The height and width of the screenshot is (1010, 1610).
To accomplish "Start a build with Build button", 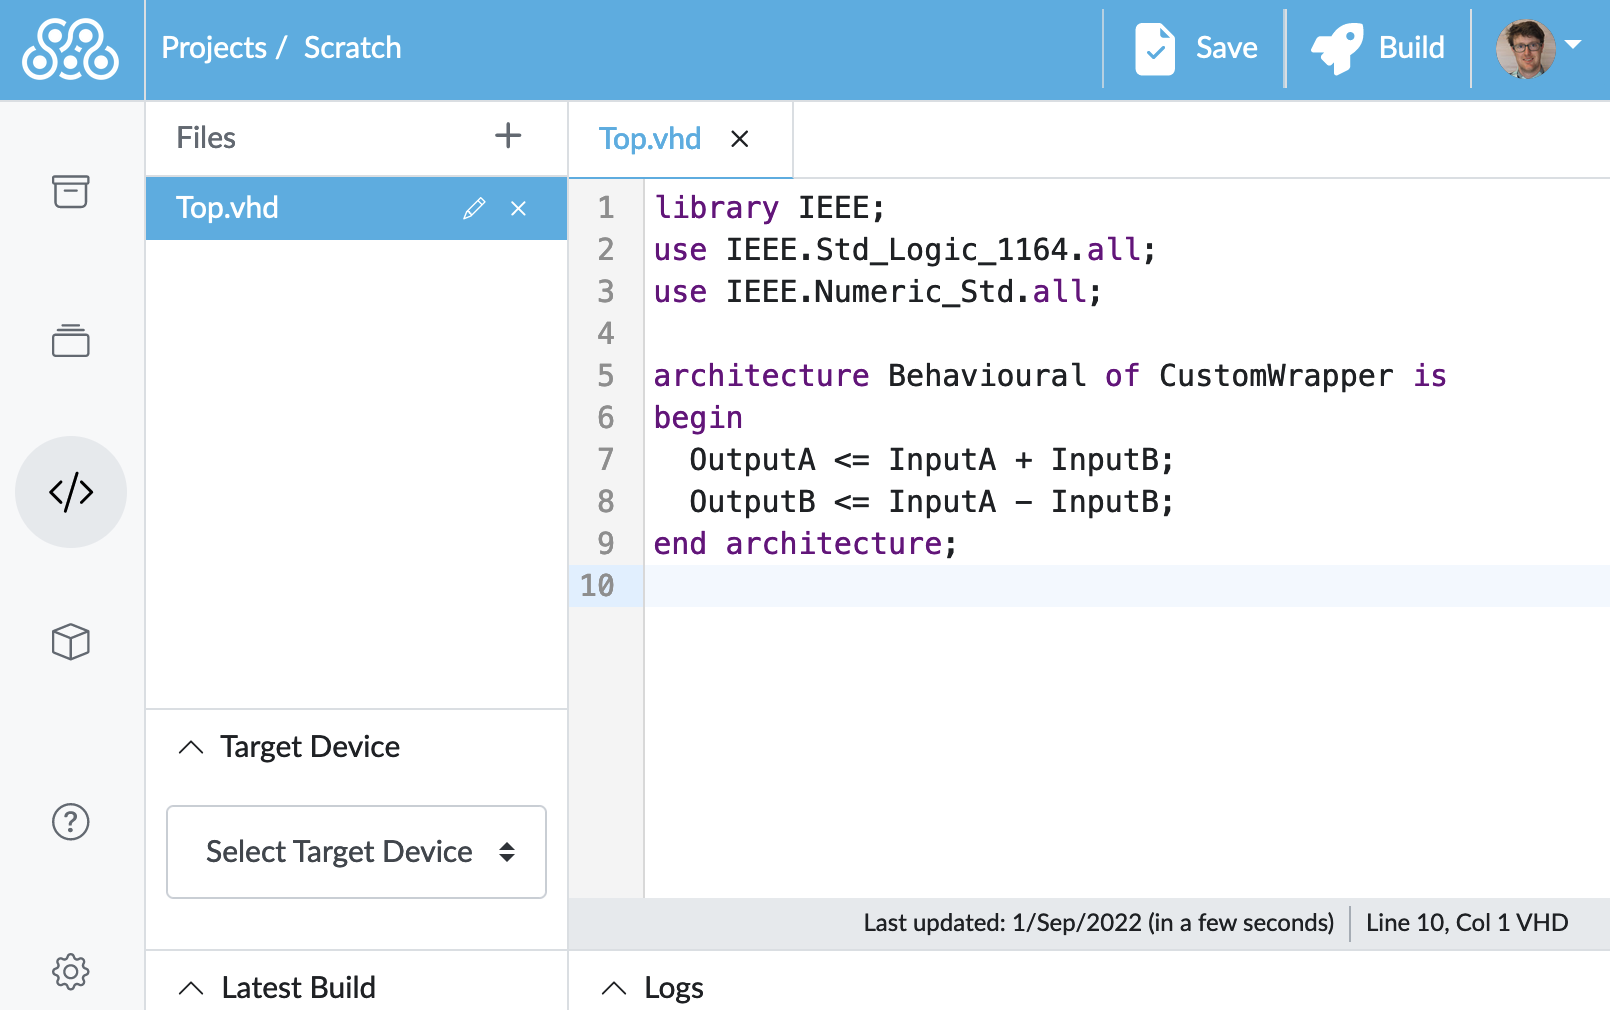I will (x=1378, y=48).
